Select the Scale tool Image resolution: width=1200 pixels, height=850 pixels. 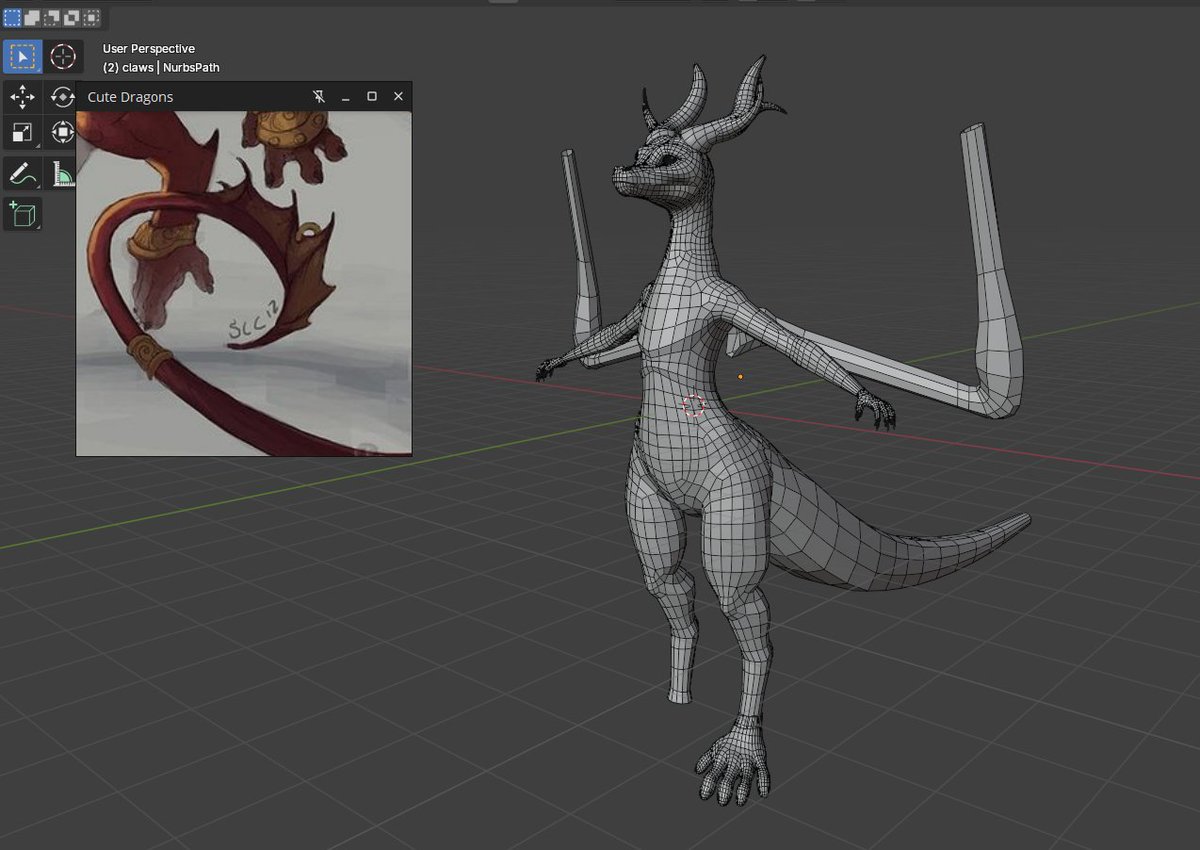(22, 132)
